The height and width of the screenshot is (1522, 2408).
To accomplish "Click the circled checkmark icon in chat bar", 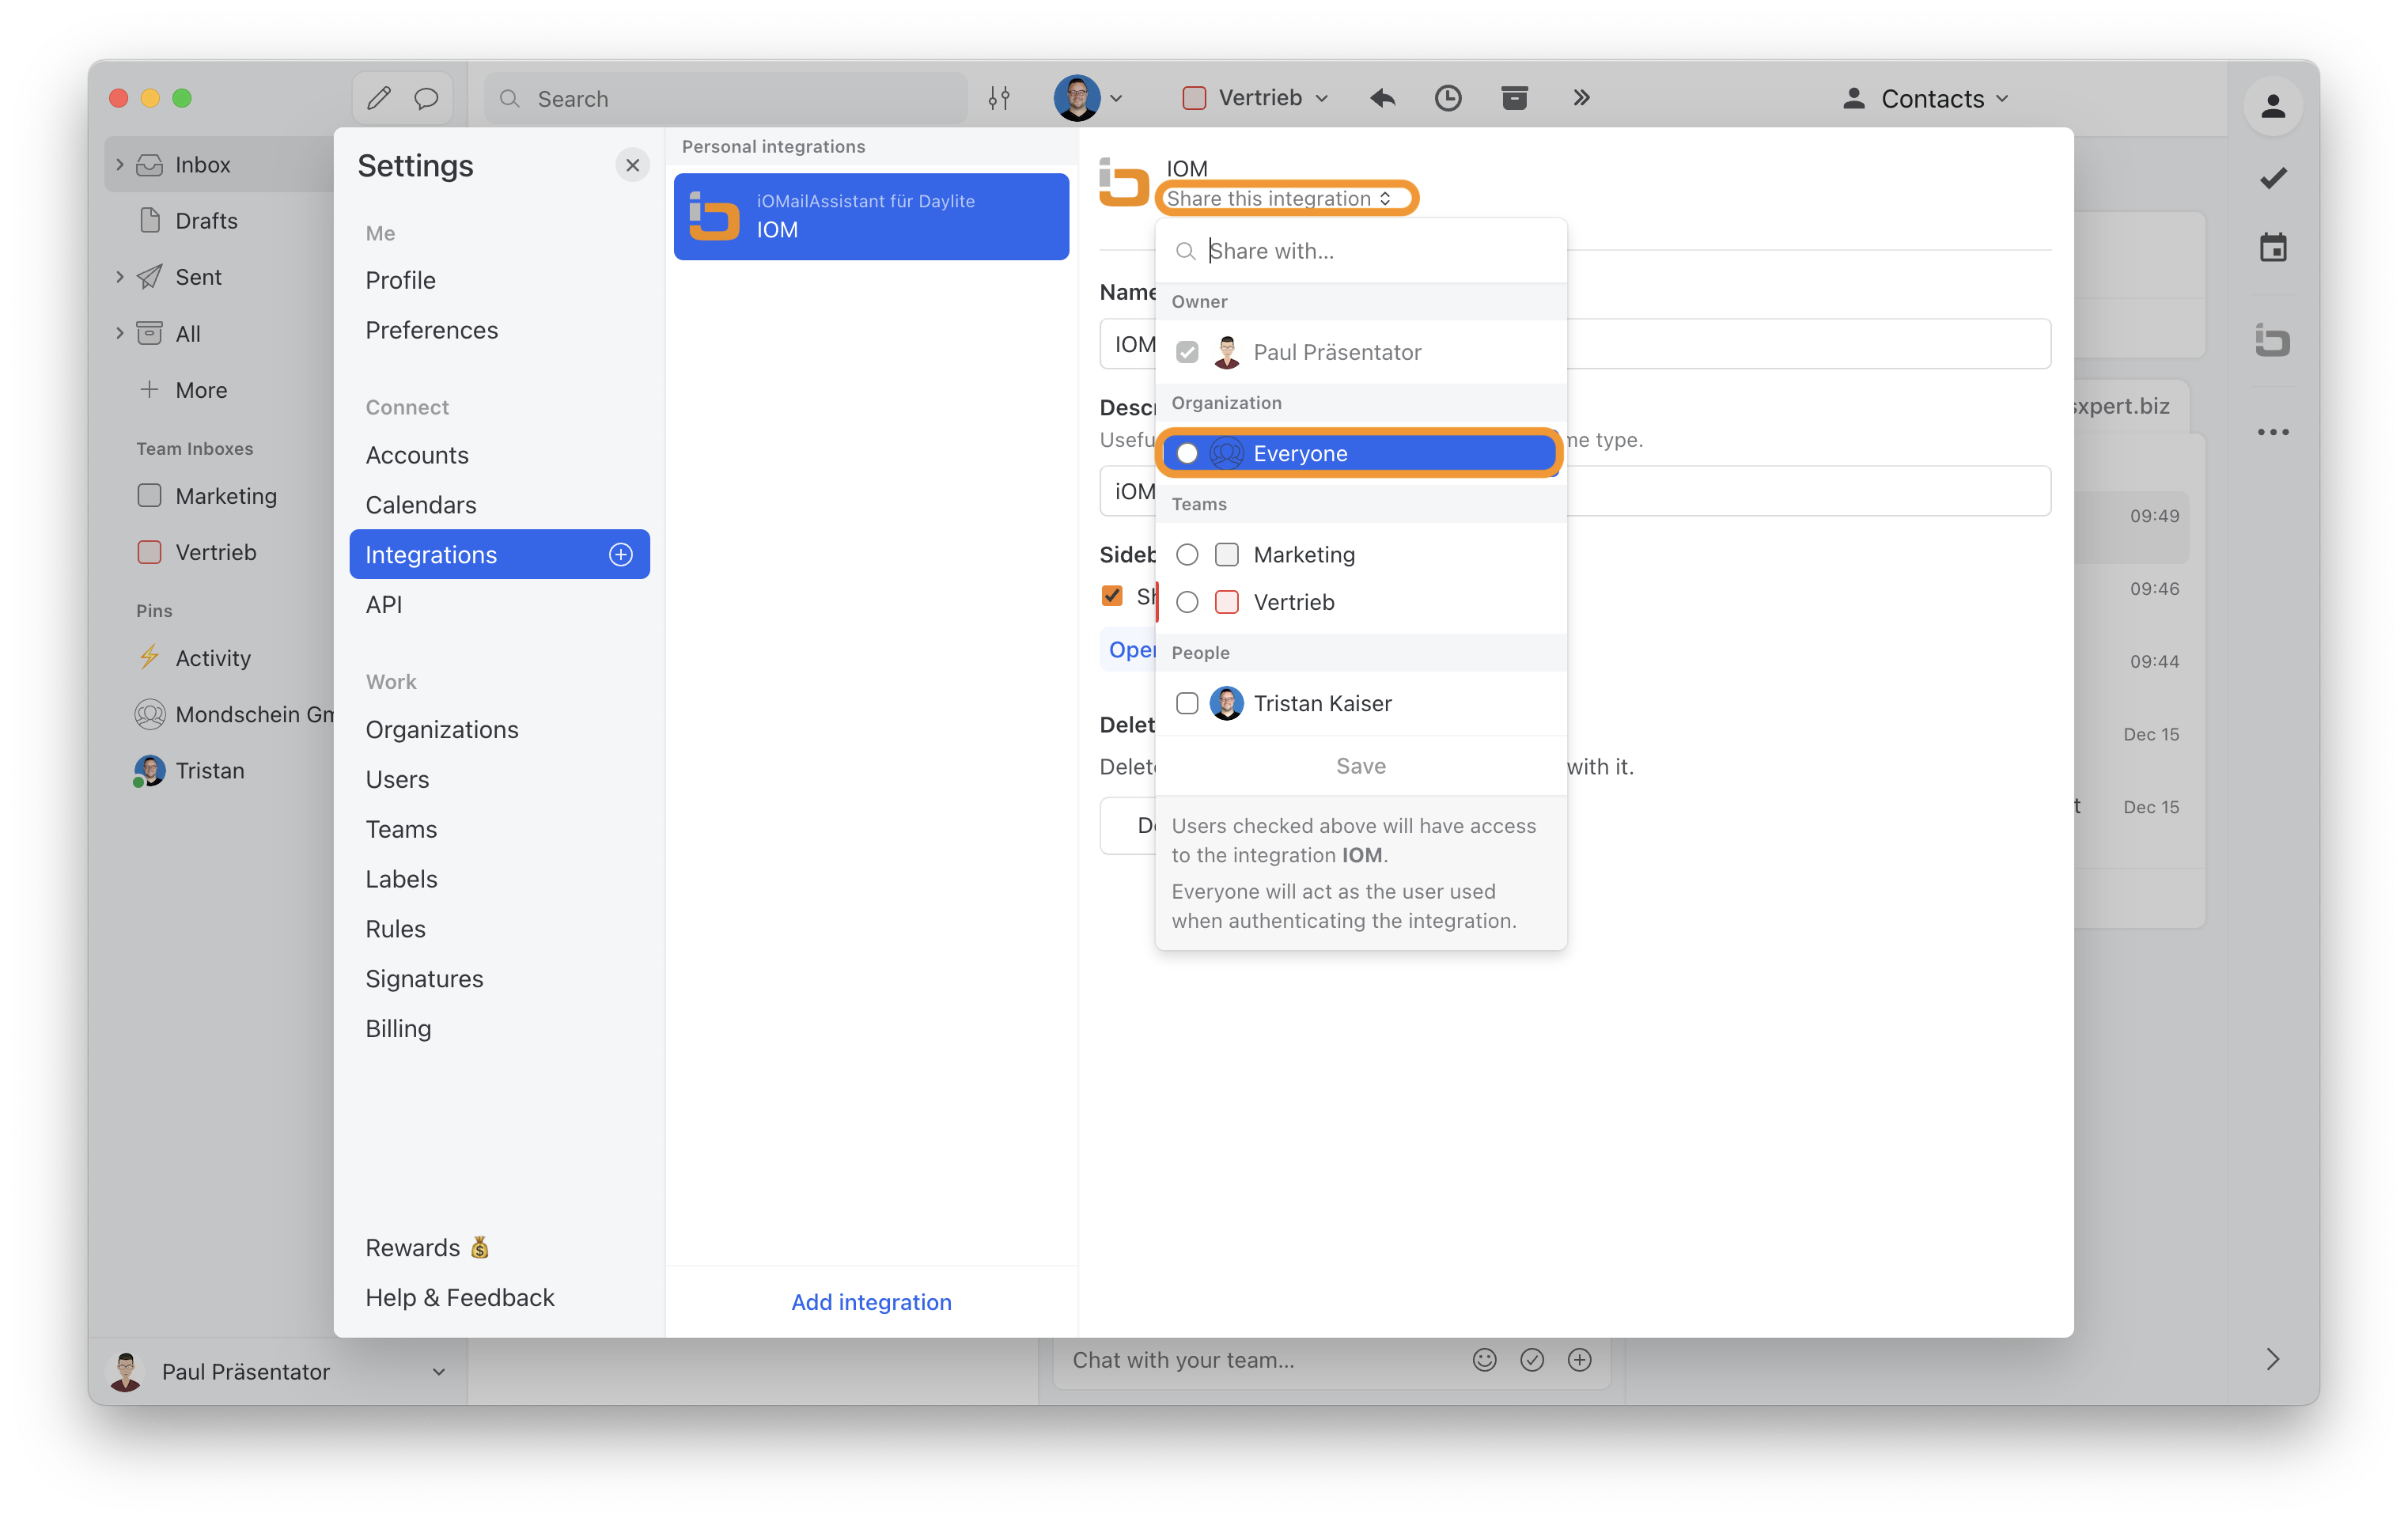I will (1532, 1361).
